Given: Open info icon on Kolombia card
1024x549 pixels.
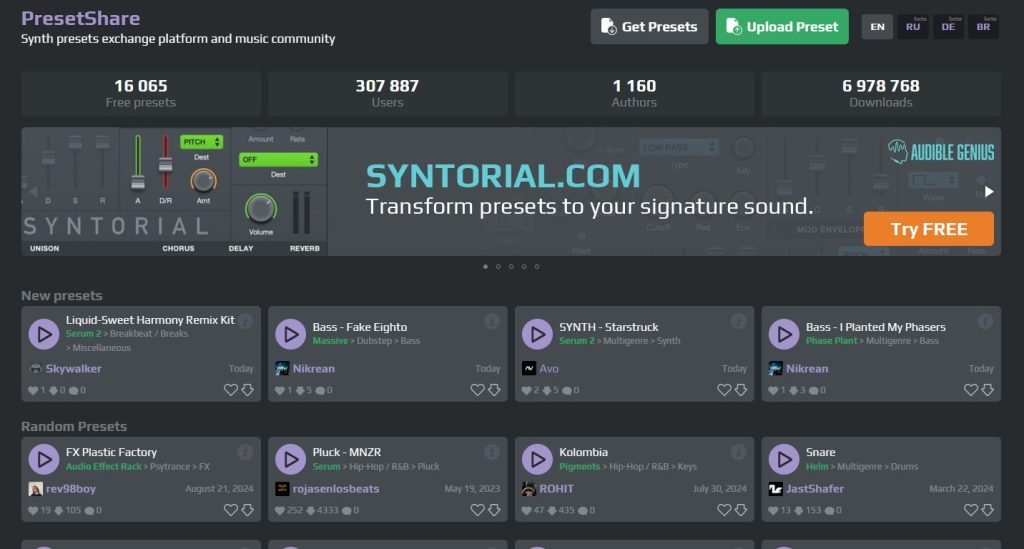Looking at the screenshot, I should pos(739,452).
